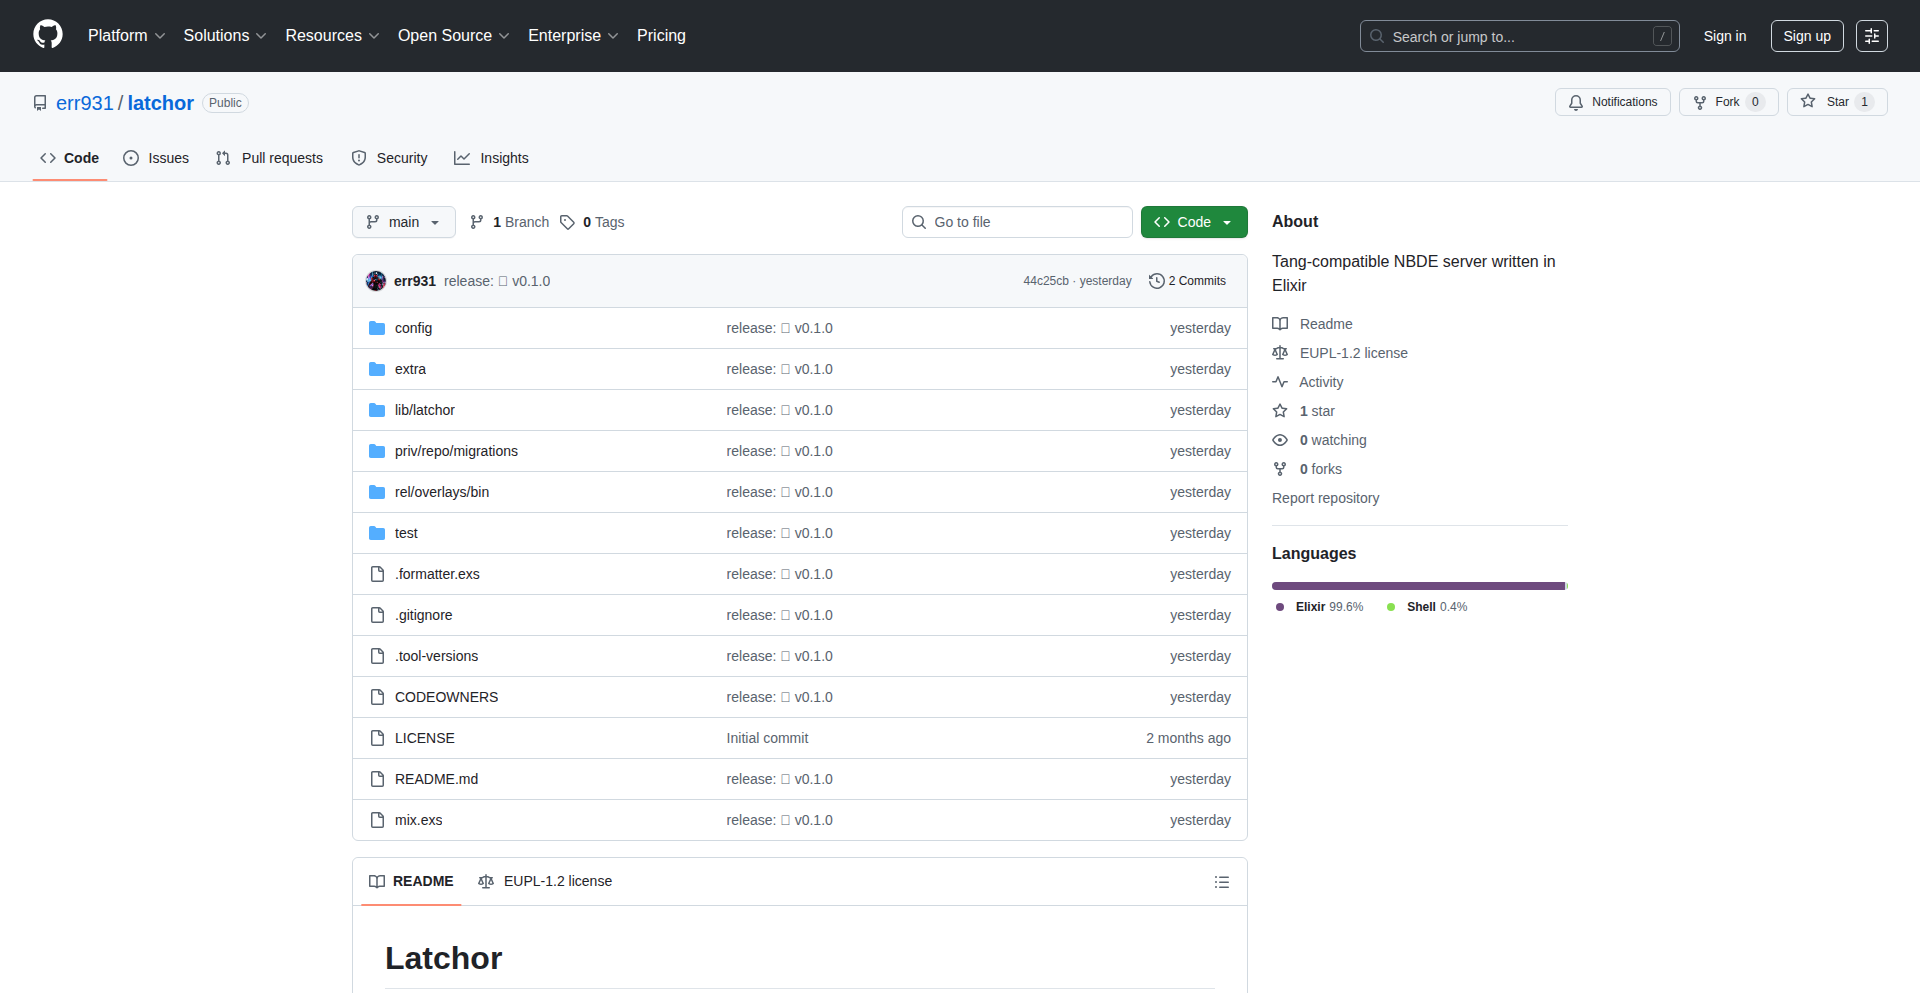1920x993 pixels.
Task: Open the CODEOWNERS file icon
Action: click(377, 697)
